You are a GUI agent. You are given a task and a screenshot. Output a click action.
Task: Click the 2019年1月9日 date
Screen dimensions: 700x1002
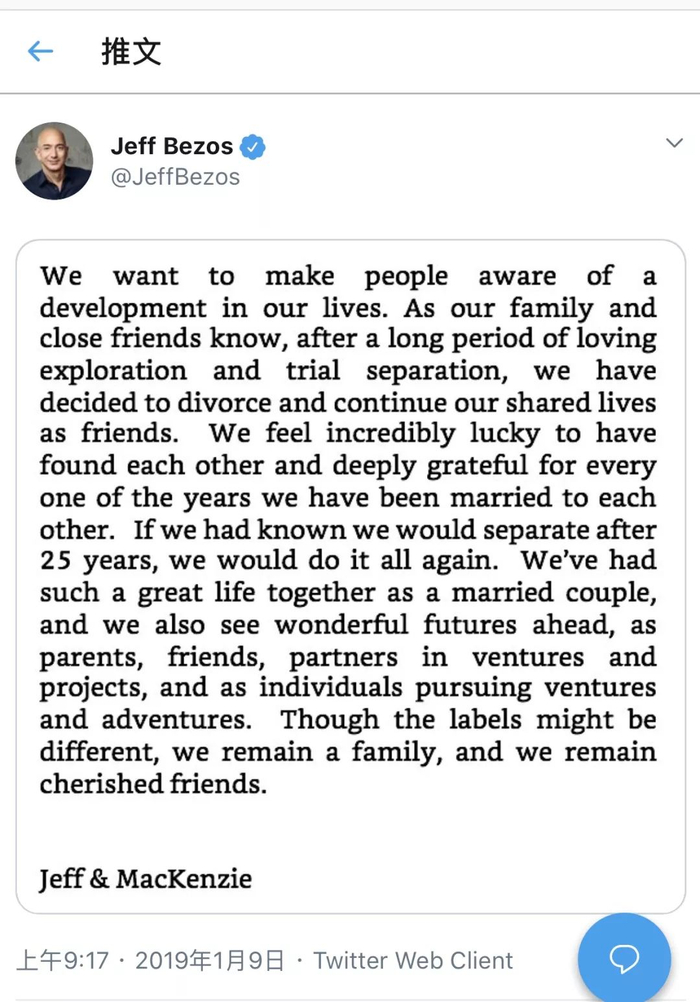[x=209, y=961]
